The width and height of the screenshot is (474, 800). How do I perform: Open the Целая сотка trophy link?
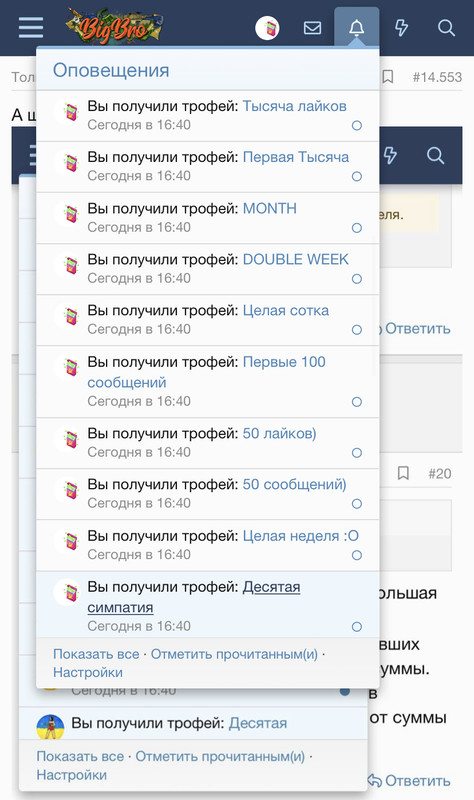(x=286, y=310)
